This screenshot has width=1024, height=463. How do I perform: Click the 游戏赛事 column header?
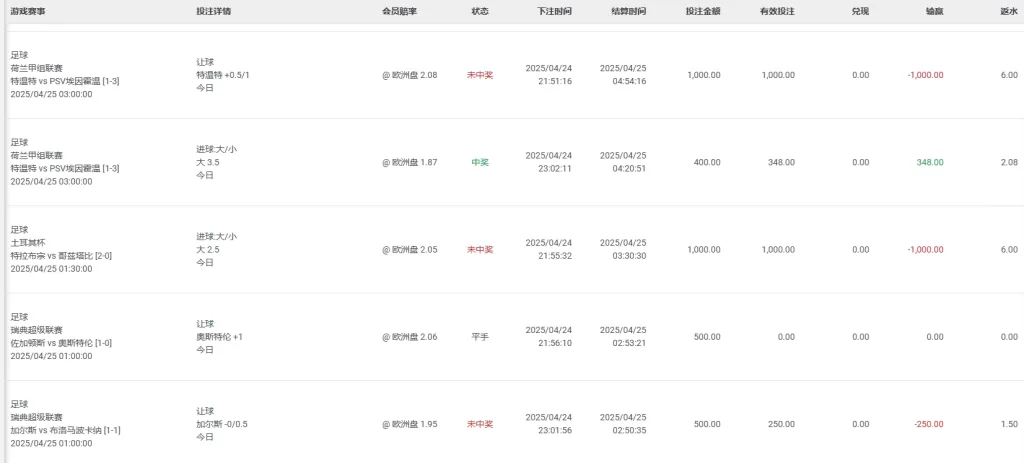click(27, 12)
